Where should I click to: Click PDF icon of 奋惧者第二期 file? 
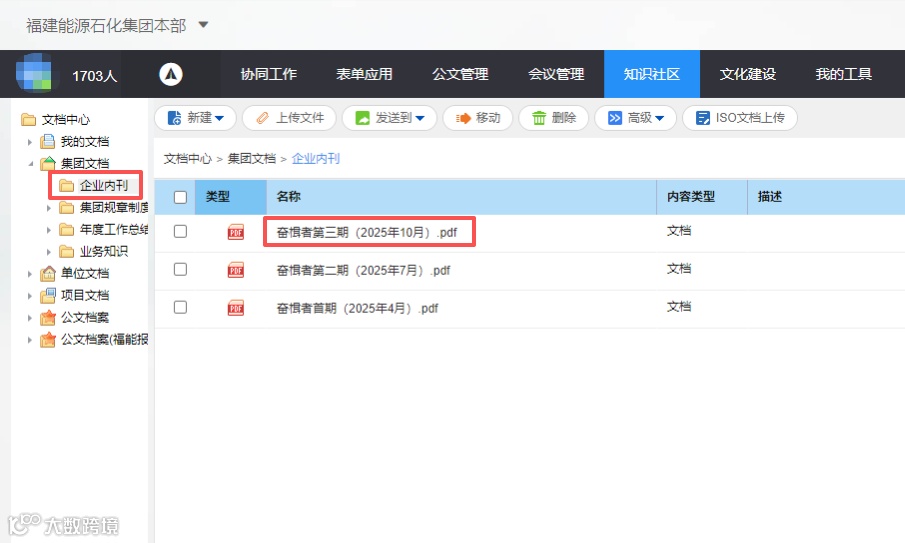pos(236,270)
